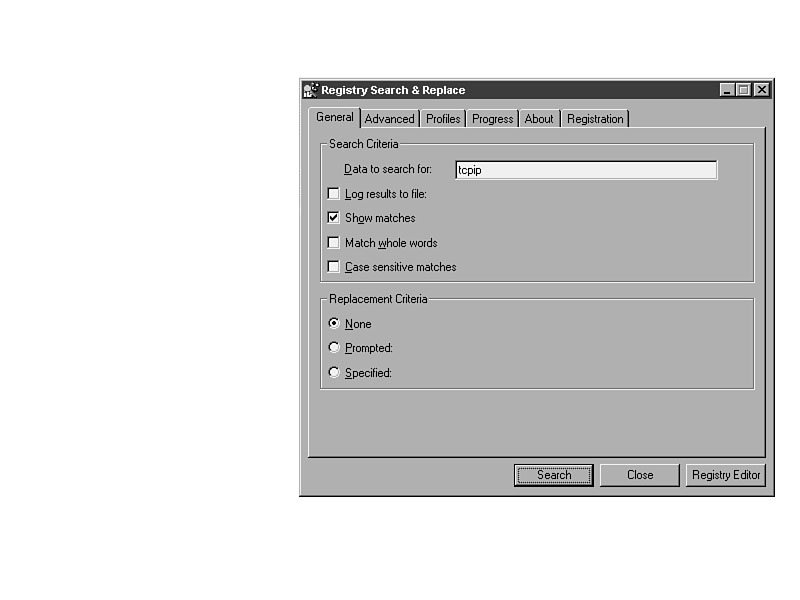Viewport: 800px width, 600px height.
Task: Go to the Profiles tab
Action: [443, 119]
